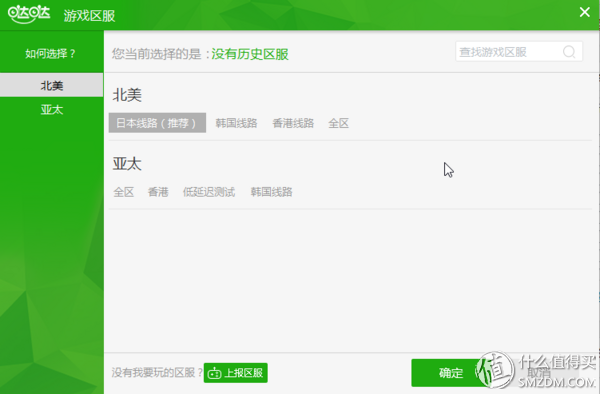Click the 哒哒 logo in header
Image resolution: width=600 pixels, height=394 pixels.
tap(29, 15)
